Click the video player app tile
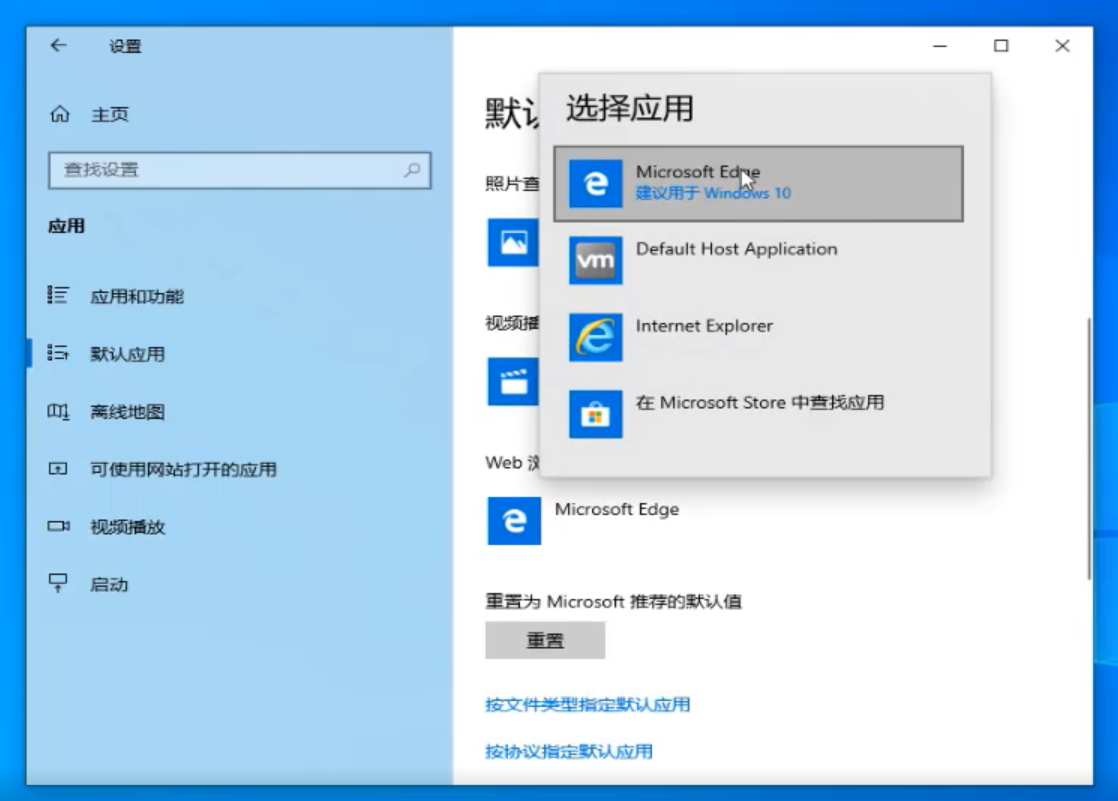Screen dimensions: 1118x801 pyautogui.click(x=513, y=382)
